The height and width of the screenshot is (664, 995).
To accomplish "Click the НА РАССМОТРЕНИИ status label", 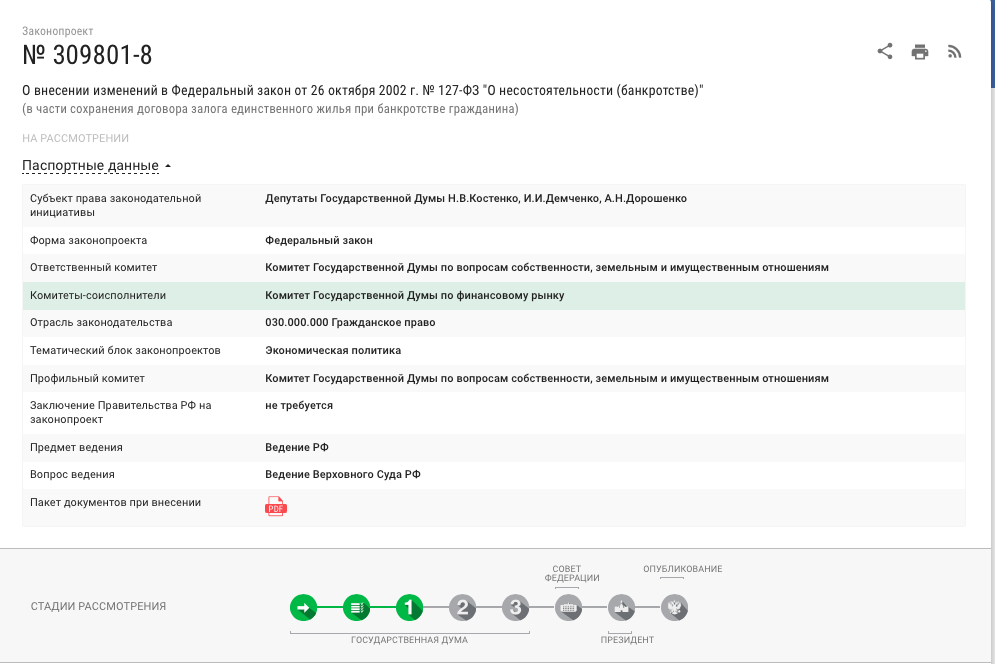I will click(76, 137).
